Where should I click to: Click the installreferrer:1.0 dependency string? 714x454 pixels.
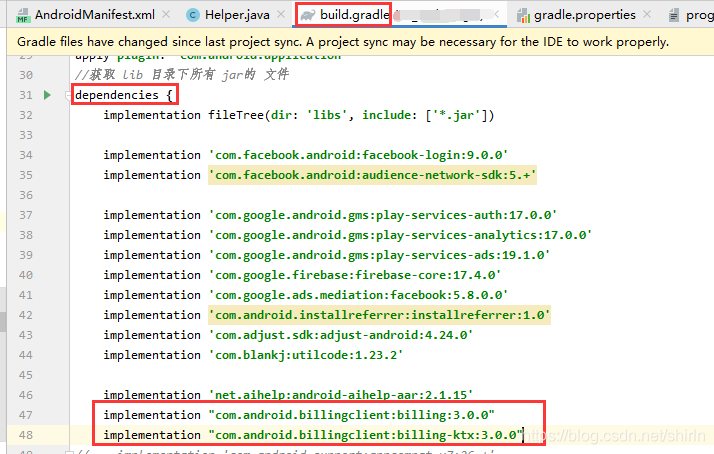[x=379, y=315]
